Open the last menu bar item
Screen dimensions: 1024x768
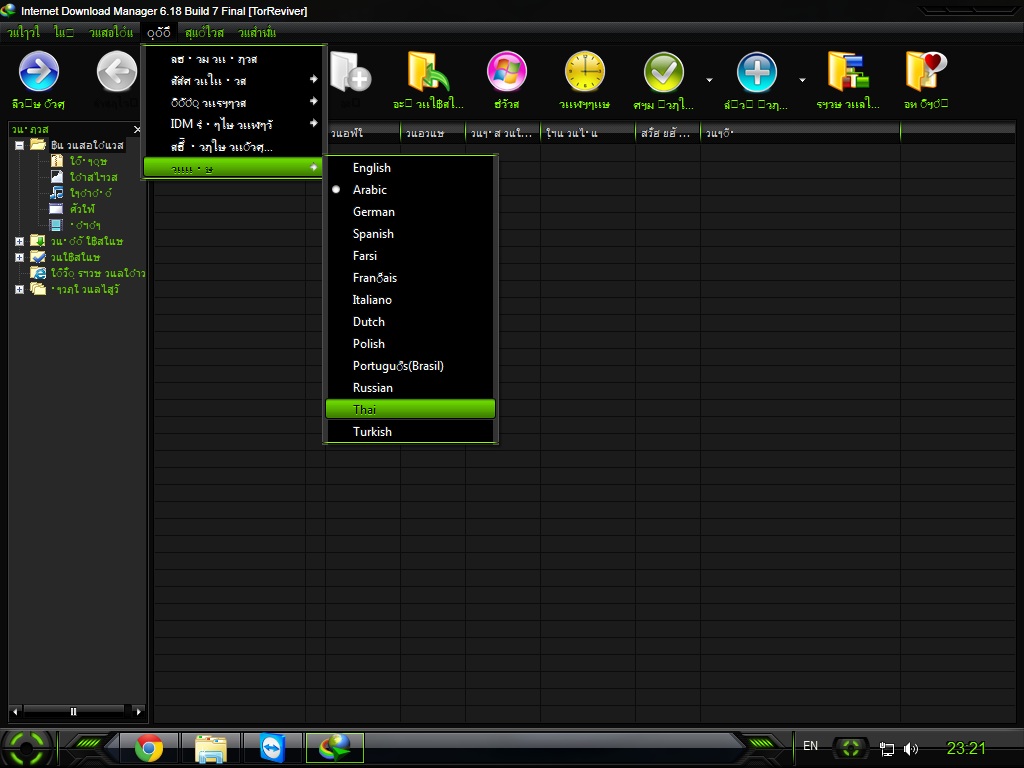pyautogui.click(x=257, y=32)
